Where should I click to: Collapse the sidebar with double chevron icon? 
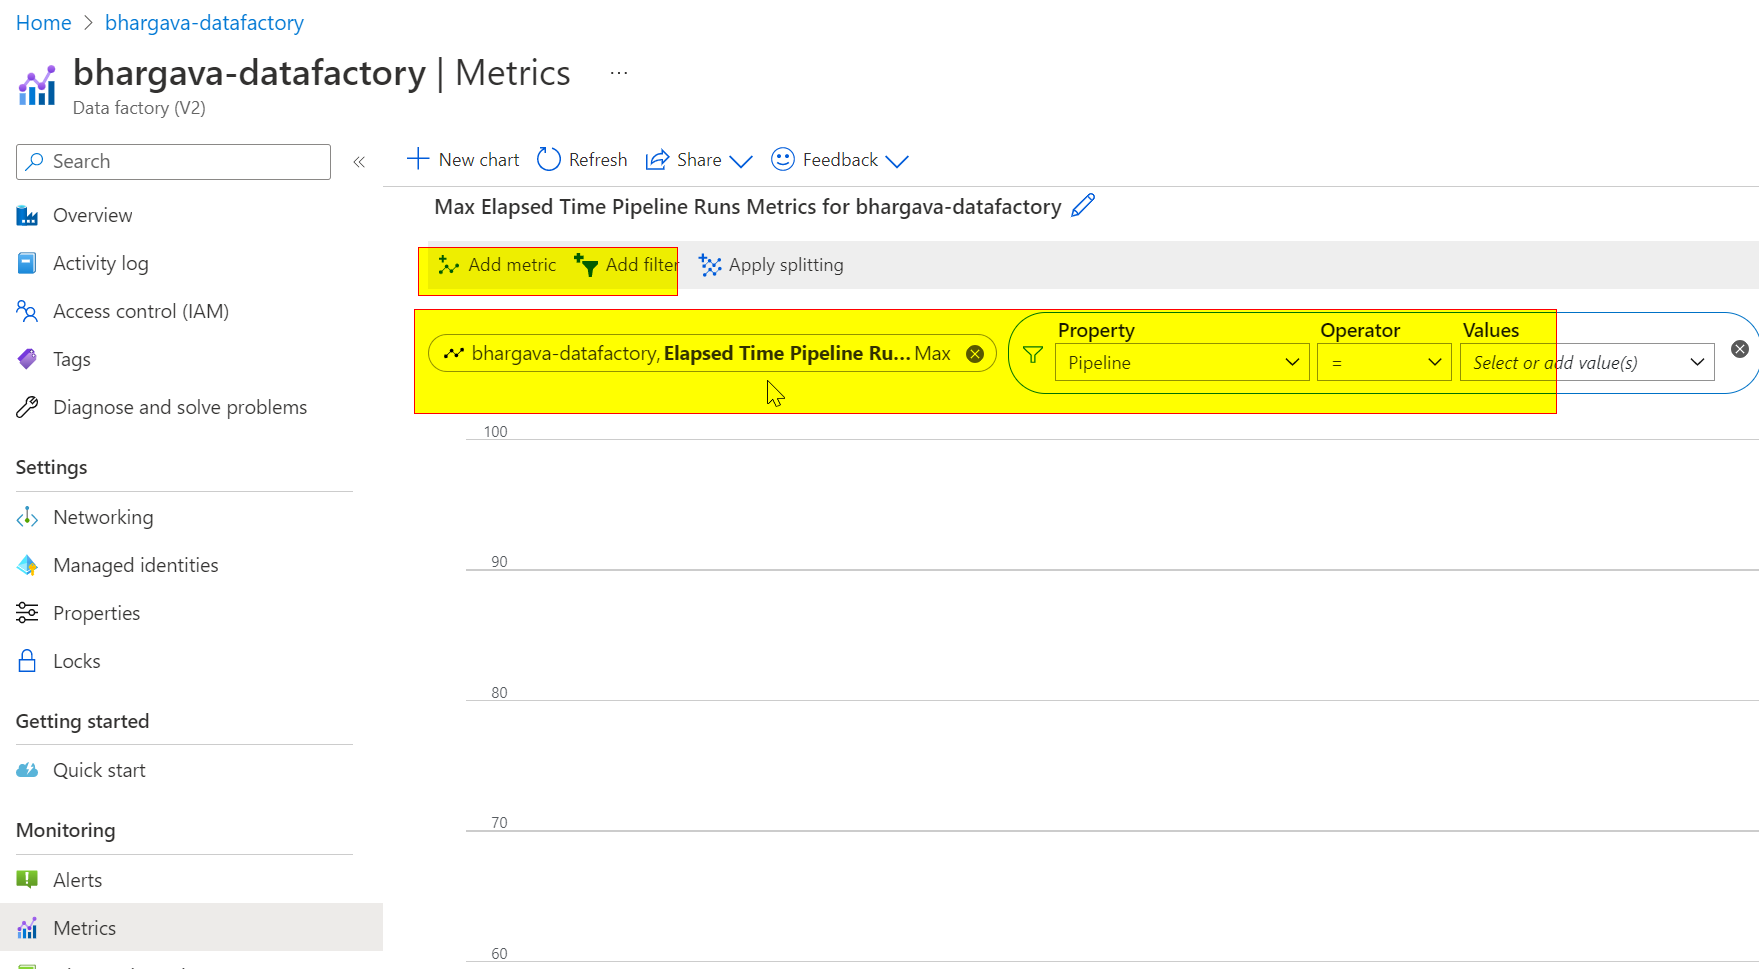tap(359, 162)
